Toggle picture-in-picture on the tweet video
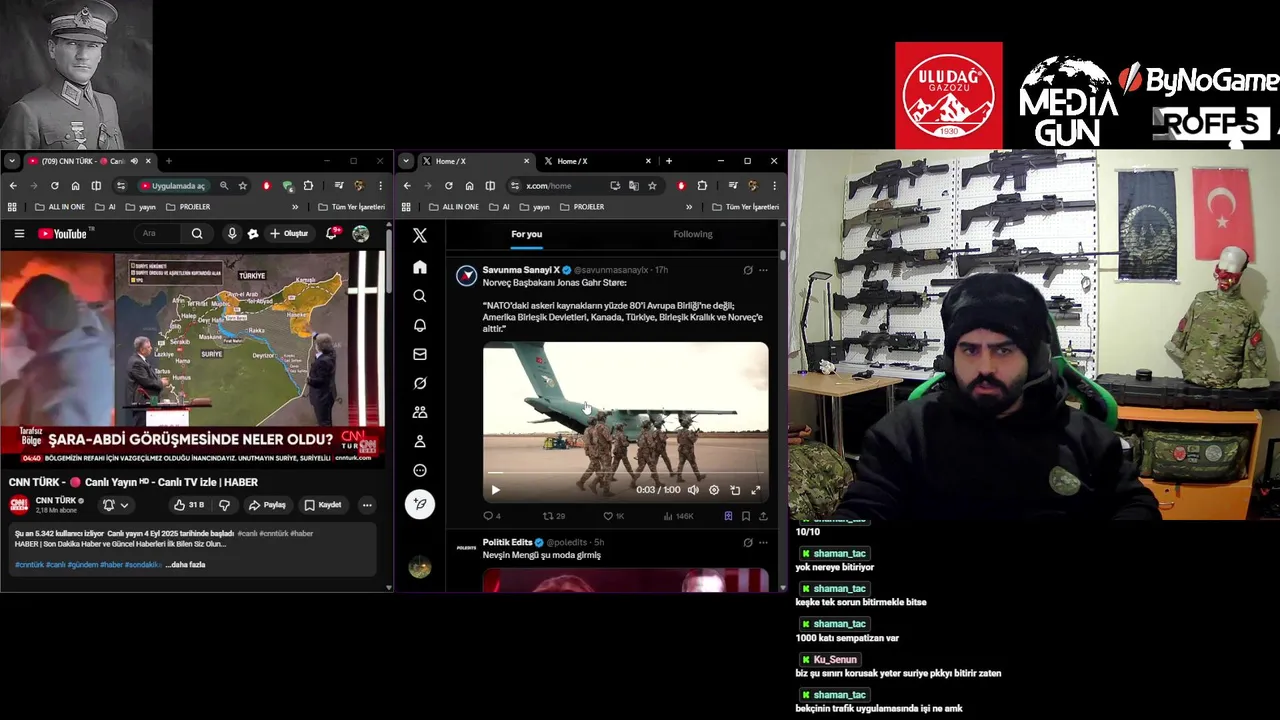The height and width of the screenshot is (720, 1280). click(x=735, y=490)
